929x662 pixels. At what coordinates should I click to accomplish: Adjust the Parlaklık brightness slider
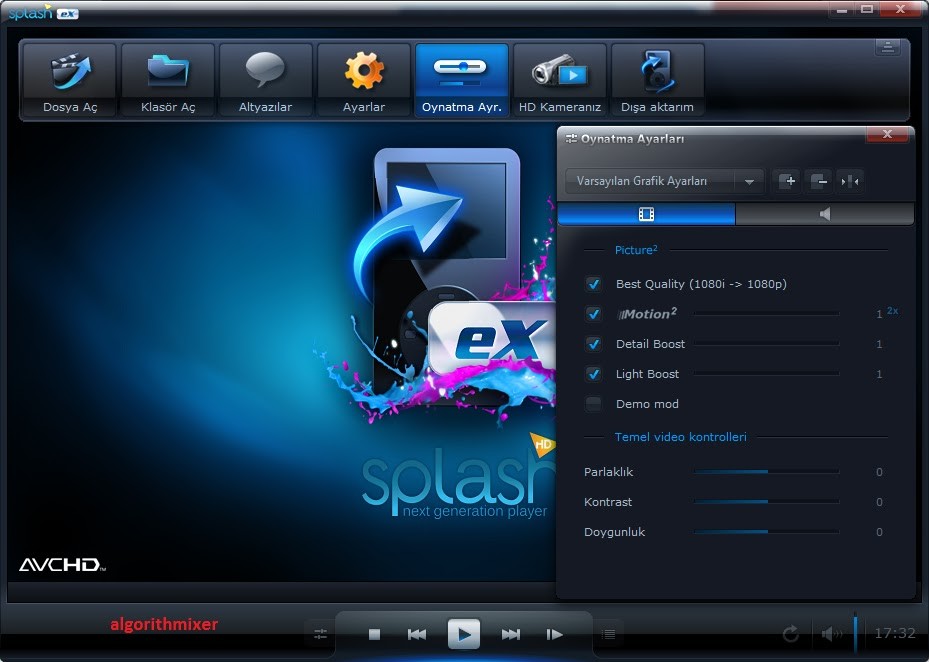[x=766, y=472]
